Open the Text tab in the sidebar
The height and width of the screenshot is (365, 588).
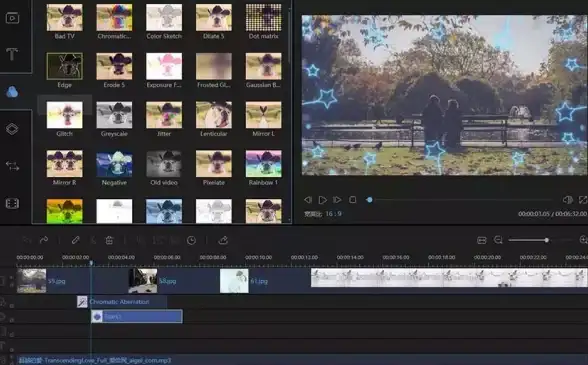click(x=12, y=54)
